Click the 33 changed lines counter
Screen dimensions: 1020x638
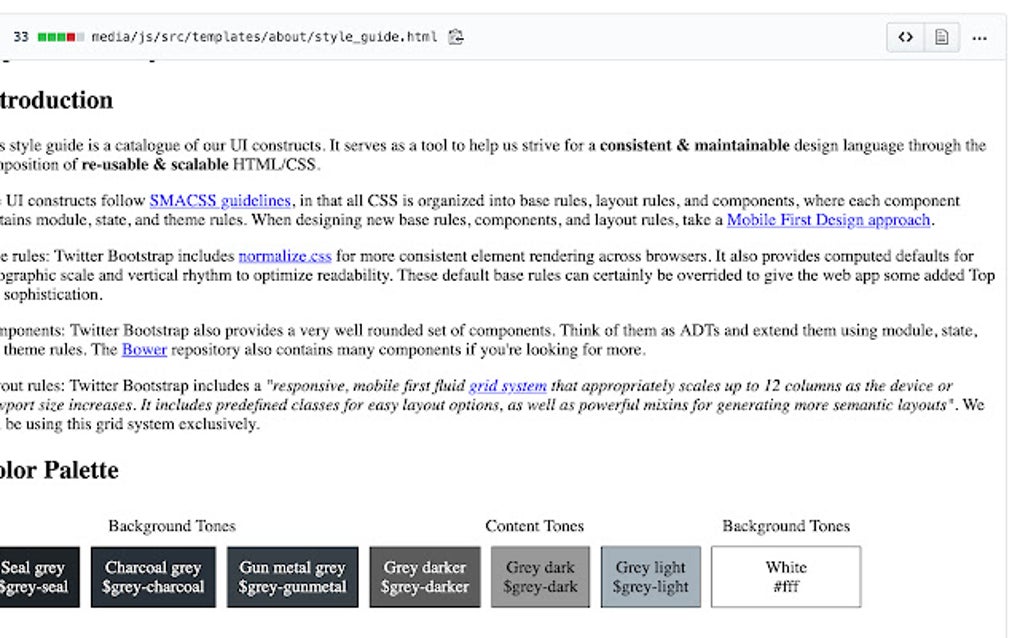click(x=19, y=36)
